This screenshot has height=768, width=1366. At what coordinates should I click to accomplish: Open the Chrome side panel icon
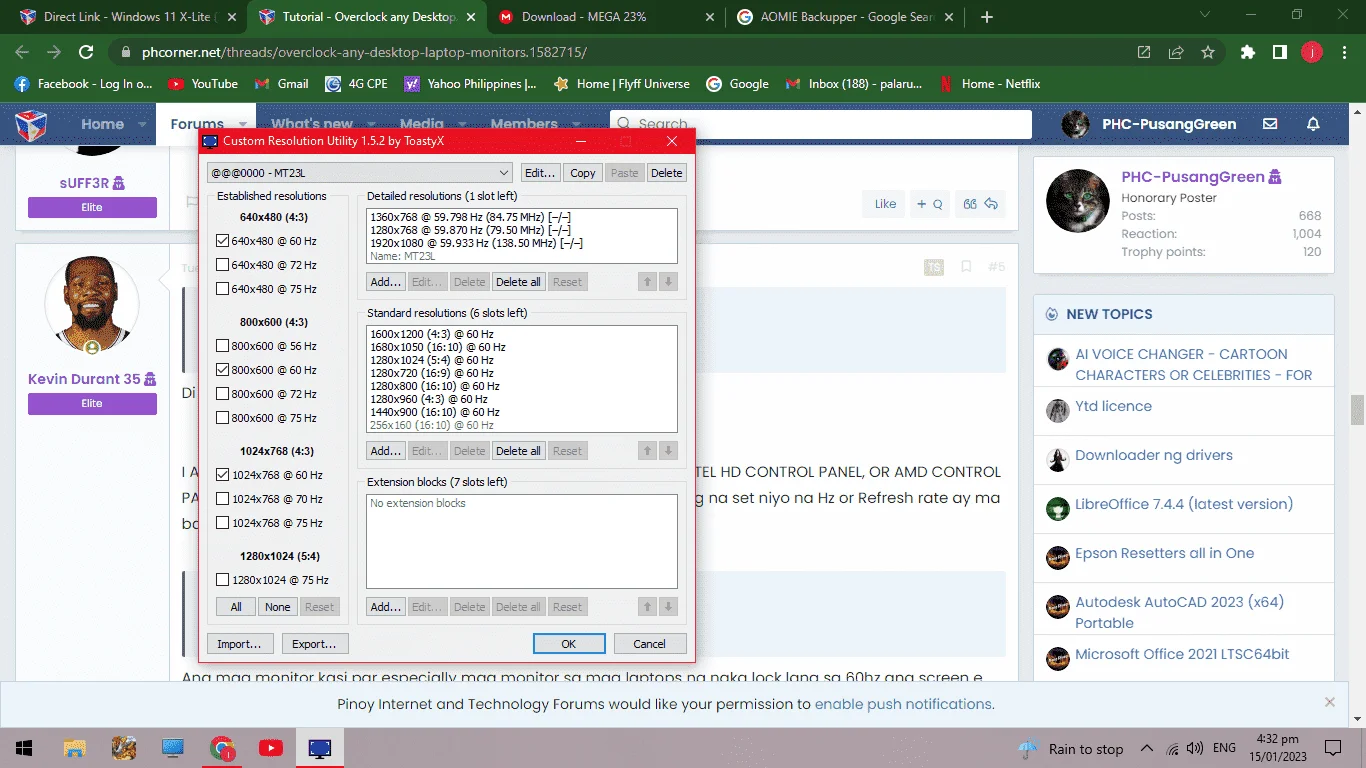click(1279, 52)
